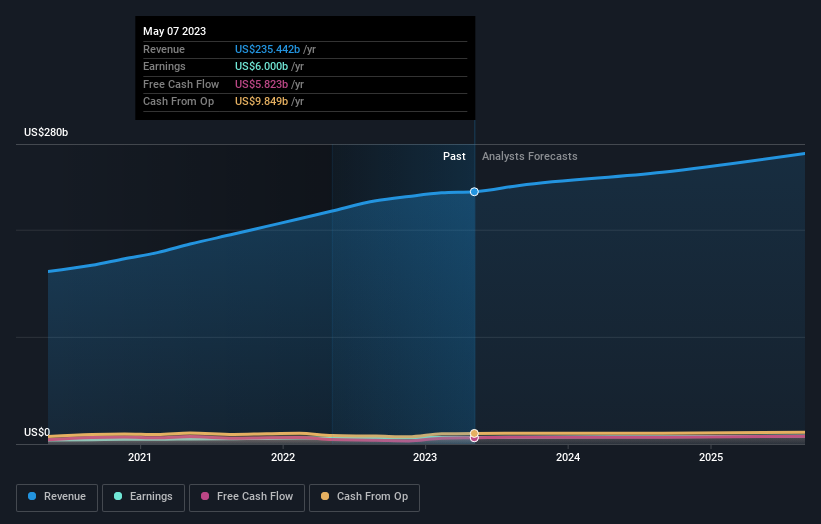Click the Free Cash Flow label in tooltip
Image resolution: width=821 pixels, height=524 pixels.
click(x=181, y=84)
